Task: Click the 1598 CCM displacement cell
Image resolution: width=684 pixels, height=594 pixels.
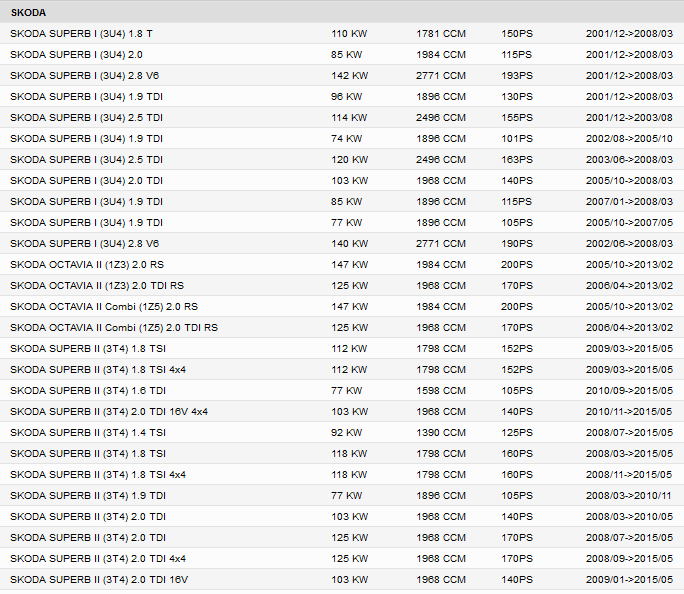Action: tap(441, 390)
